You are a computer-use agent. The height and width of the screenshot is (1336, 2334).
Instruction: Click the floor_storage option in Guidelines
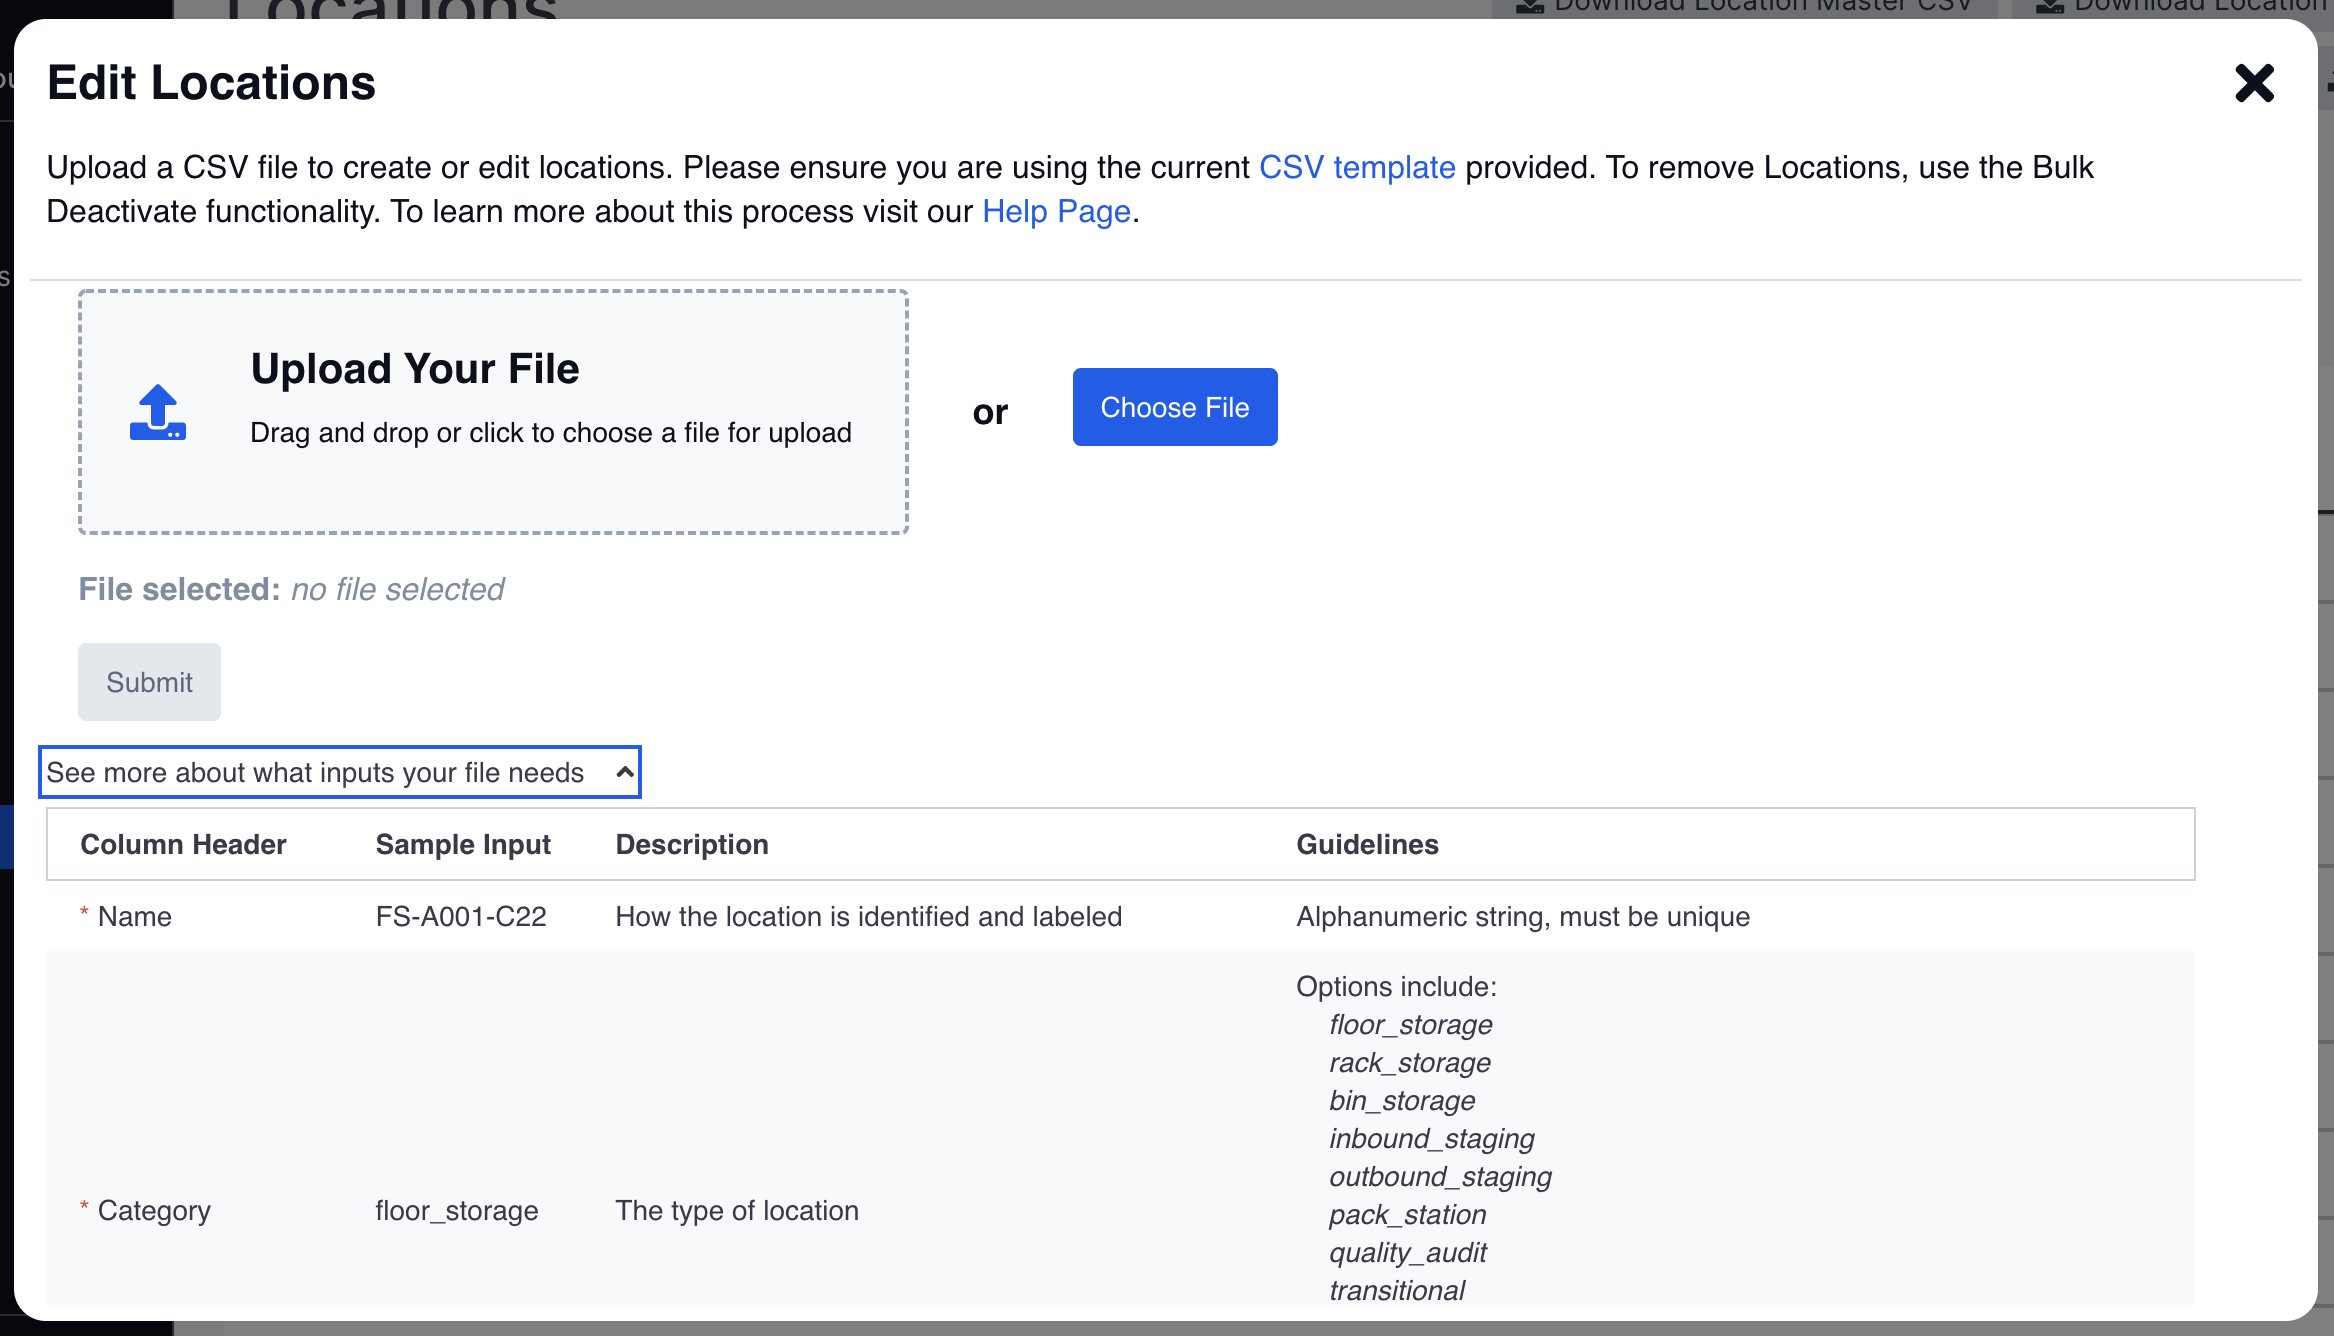1410,1024
